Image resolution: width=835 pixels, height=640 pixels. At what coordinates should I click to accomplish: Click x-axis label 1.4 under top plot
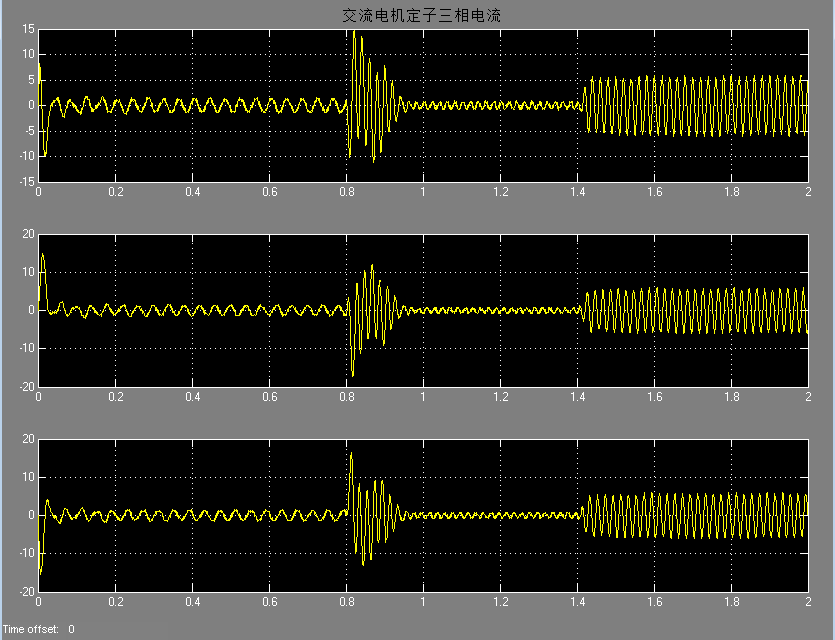point(578,192)
